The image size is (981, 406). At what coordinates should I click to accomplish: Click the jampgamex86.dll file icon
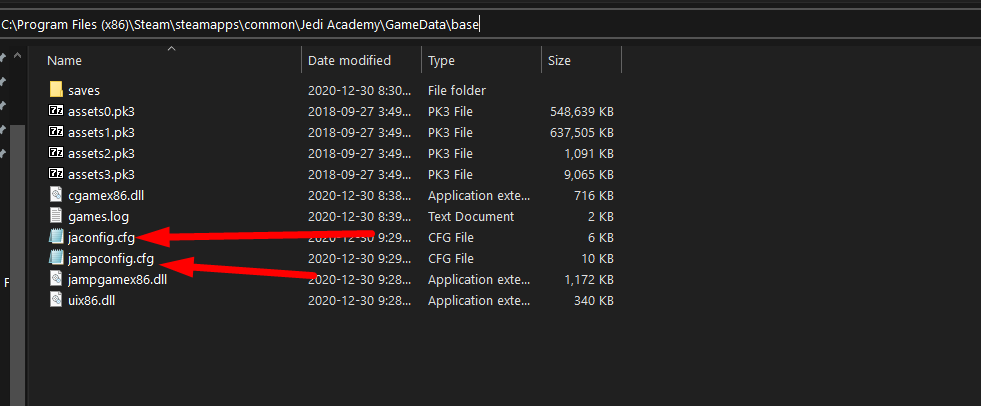(56, 279)
